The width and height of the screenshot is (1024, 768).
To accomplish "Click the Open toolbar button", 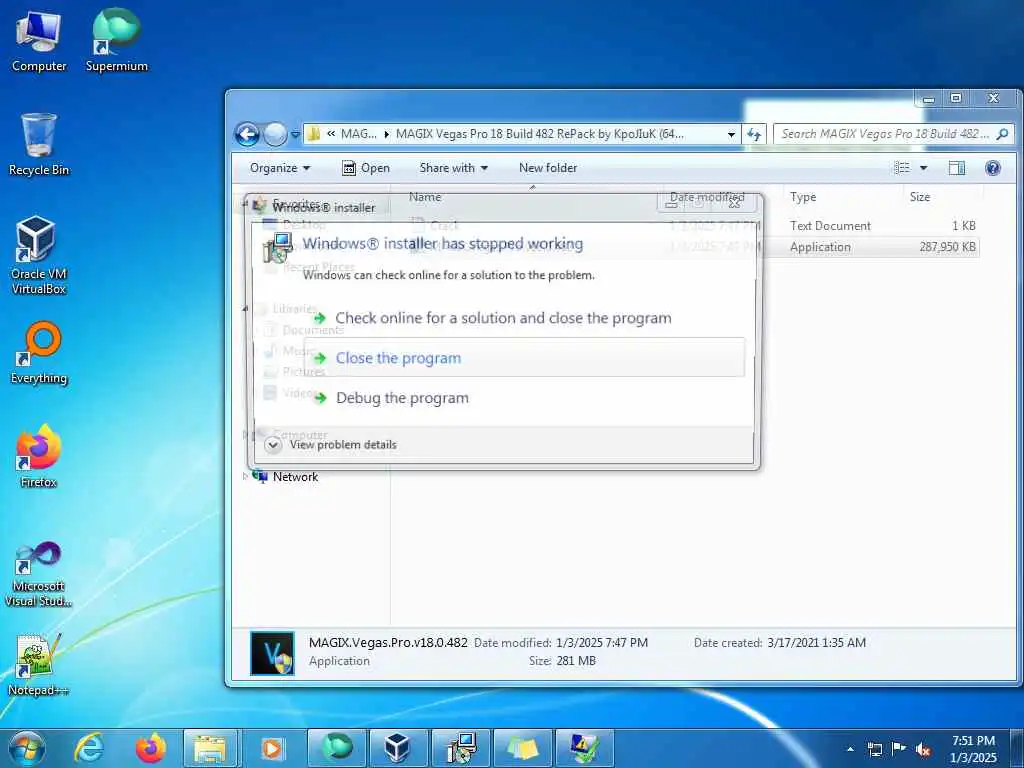I will pyautogui.click(x=366, y=168).
